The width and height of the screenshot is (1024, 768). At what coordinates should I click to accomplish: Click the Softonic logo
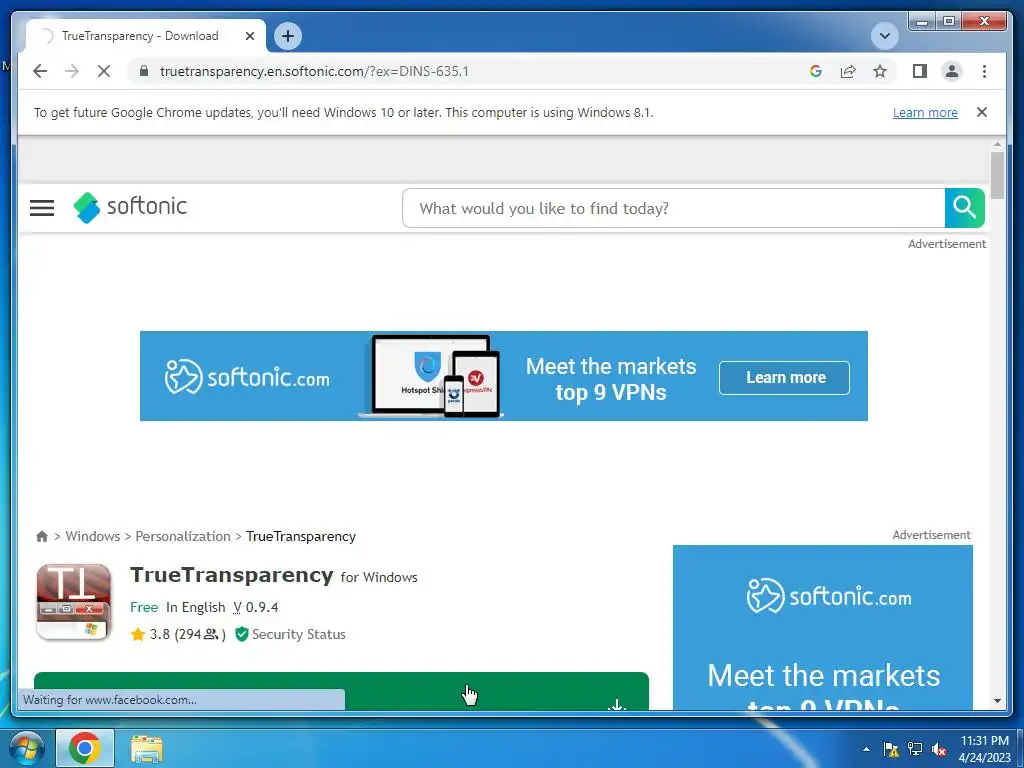click(130, 207)
